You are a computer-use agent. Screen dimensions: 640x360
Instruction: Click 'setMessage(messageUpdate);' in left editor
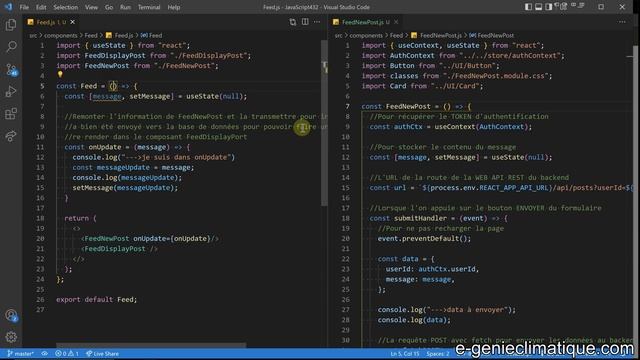pos(125,188)
